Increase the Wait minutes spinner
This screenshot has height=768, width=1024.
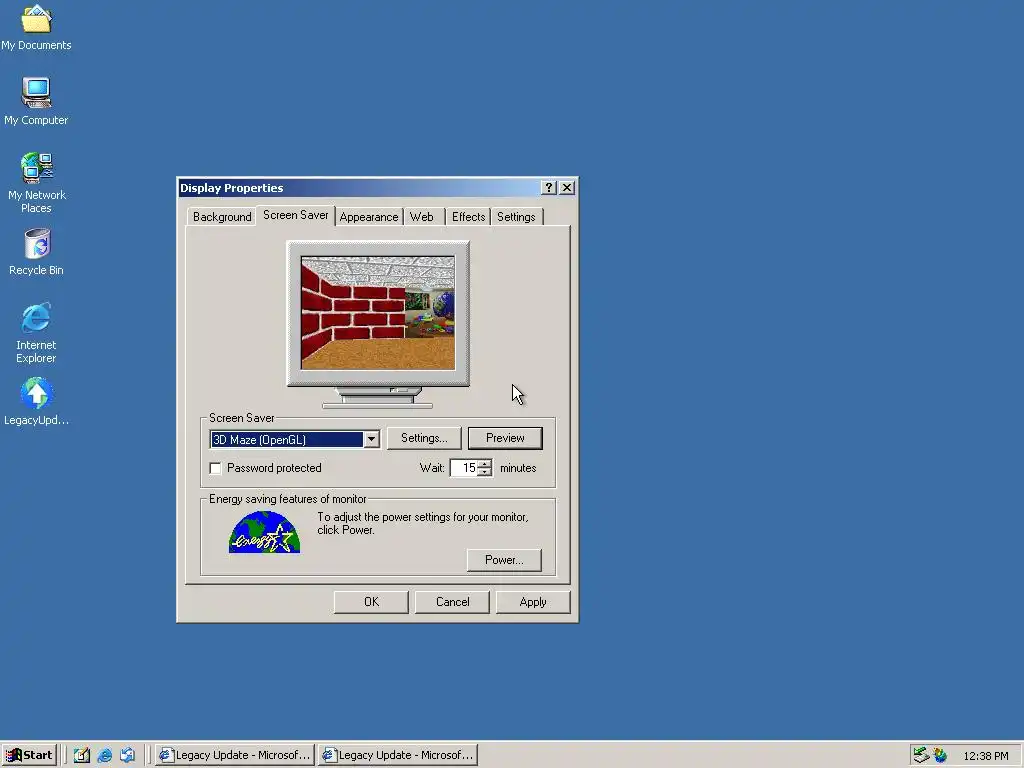[484, 464]
